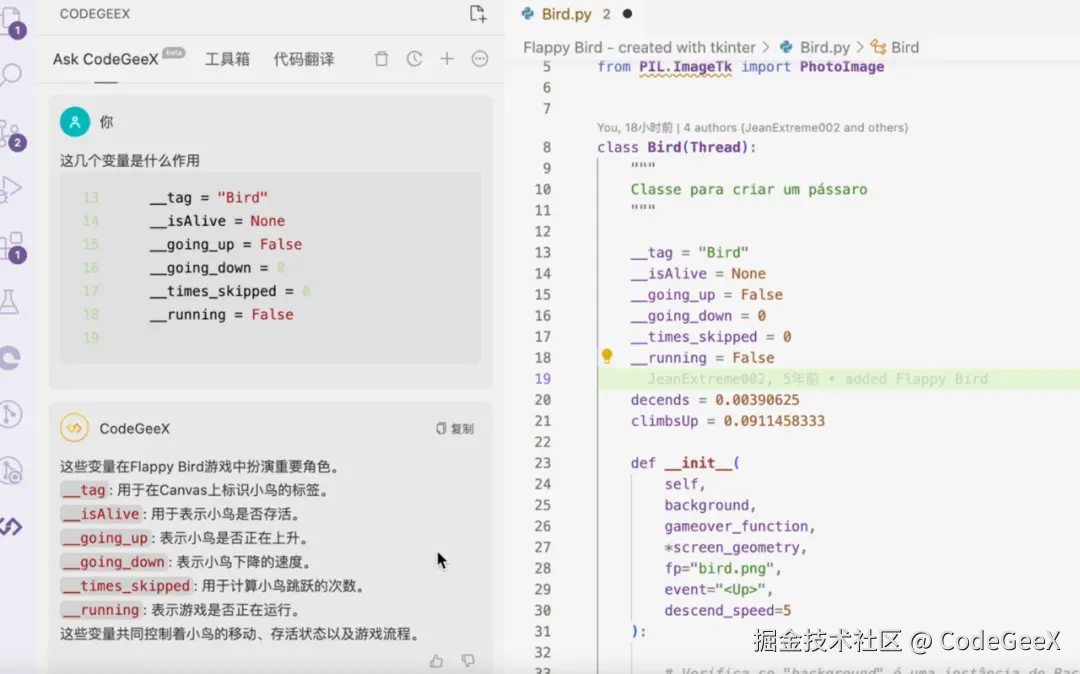Delete chat with the trash icon

click(381, 59)
